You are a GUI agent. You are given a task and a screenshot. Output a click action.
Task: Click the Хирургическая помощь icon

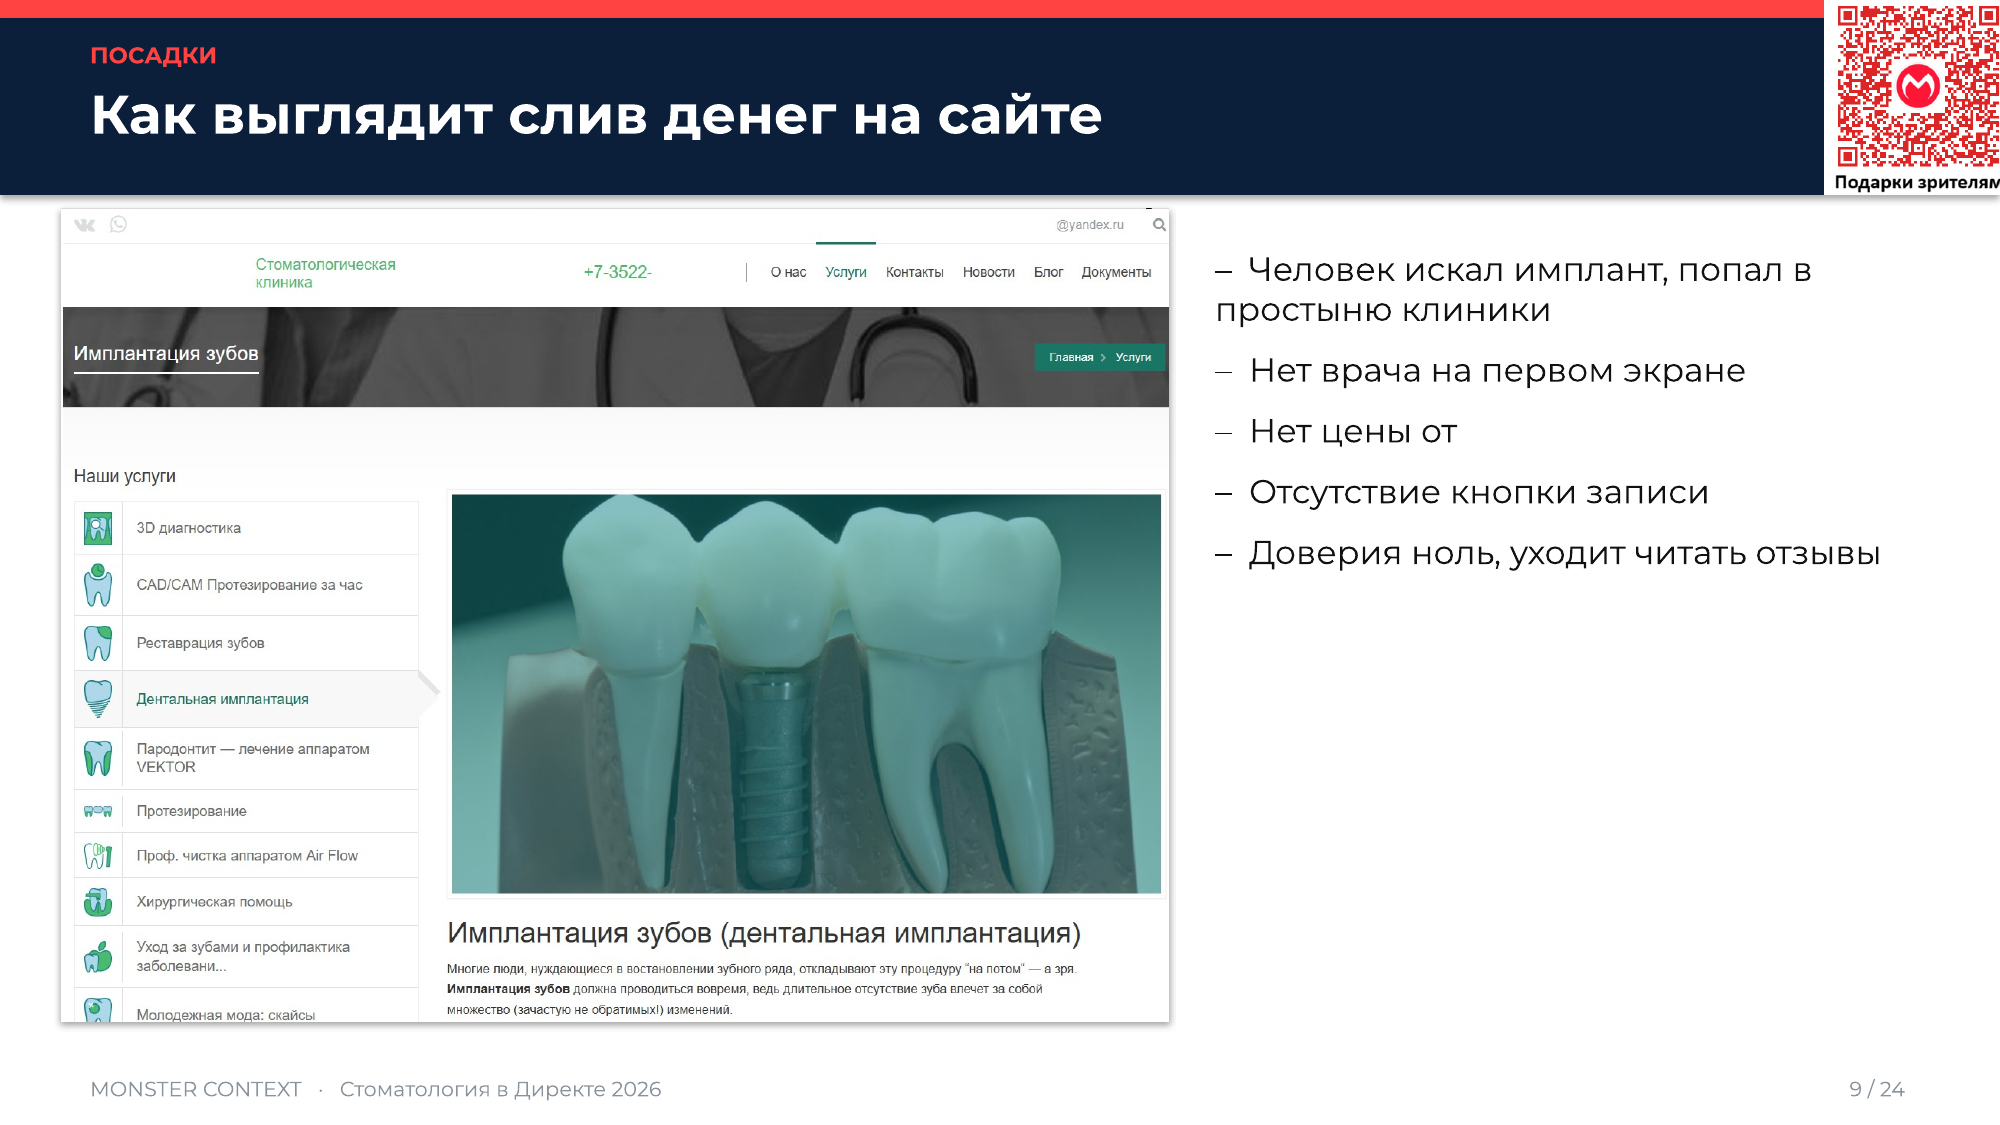(98, 902)
